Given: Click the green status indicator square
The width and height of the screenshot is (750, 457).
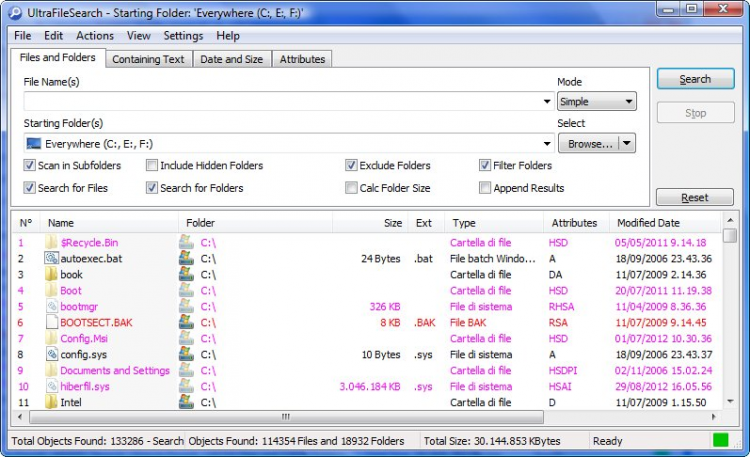Looking at the screenshot, I should coord(720,440).
